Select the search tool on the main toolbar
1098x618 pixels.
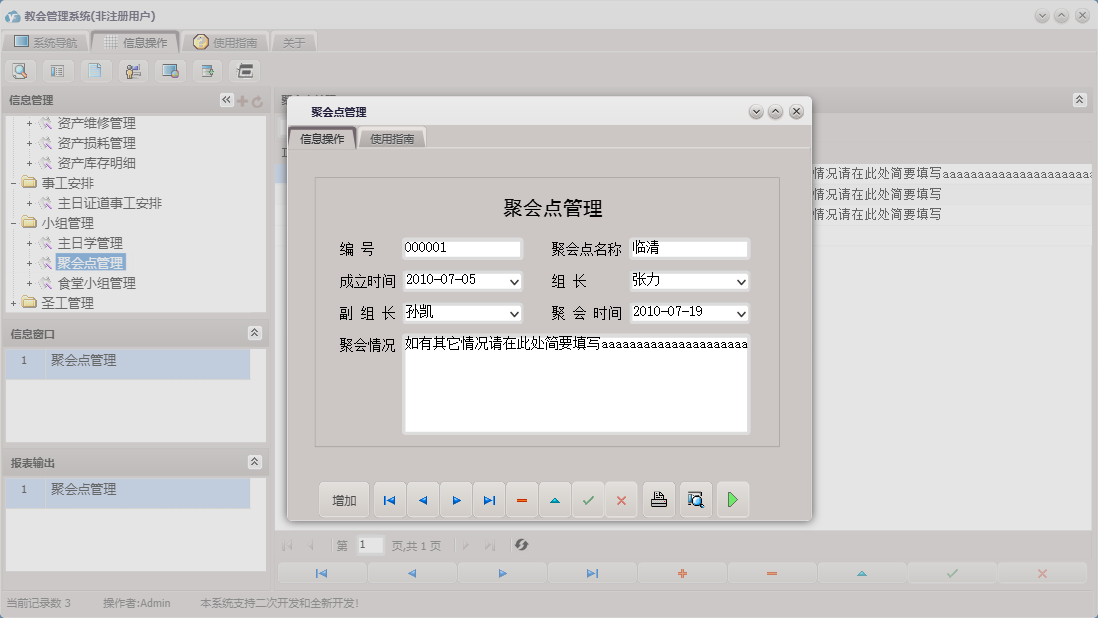pyautogui.click(x=20, y=70)
